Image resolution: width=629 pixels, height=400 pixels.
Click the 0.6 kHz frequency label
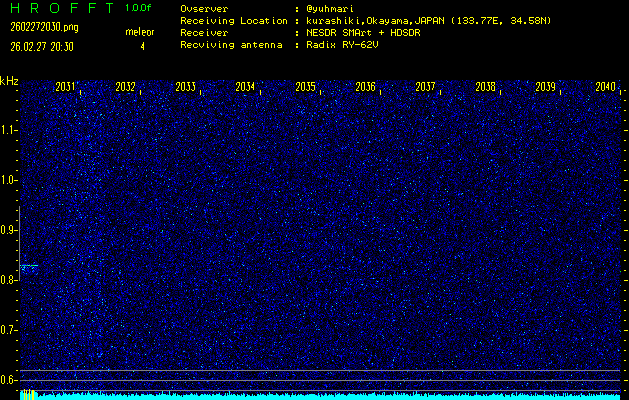pyautogui.click(x=9, y=380)
